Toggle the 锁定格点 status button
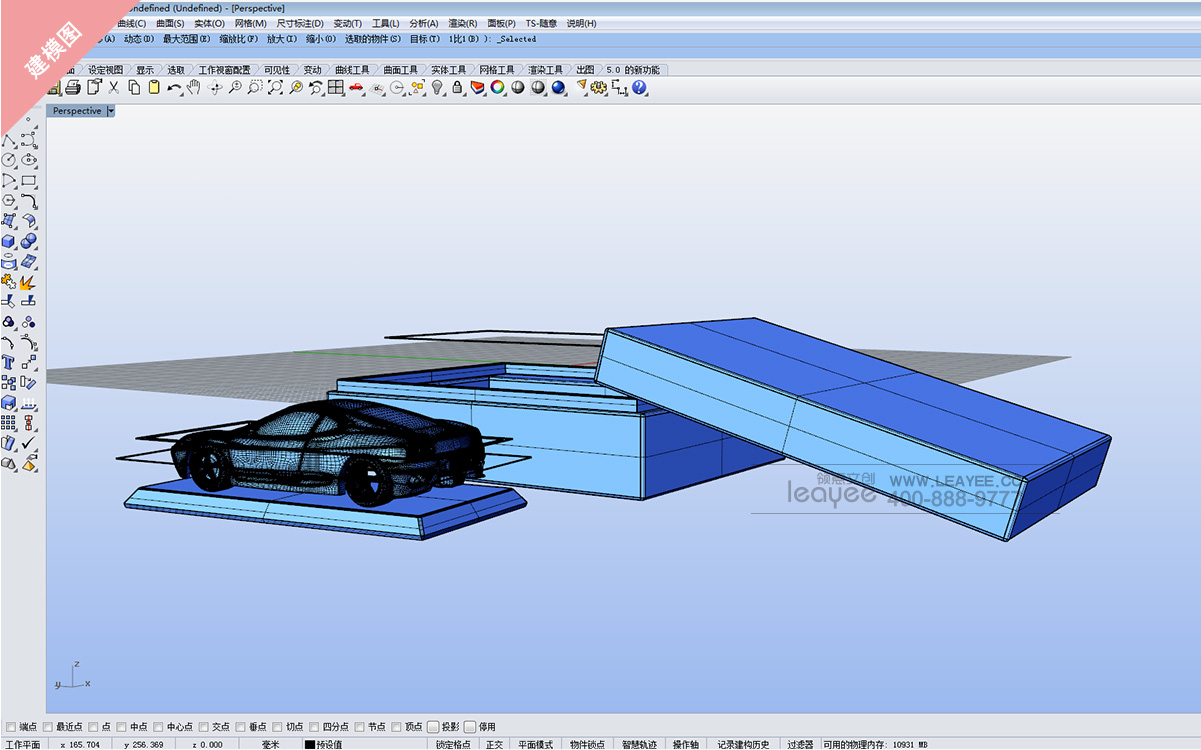The width and height of the screenshot is (1201, 750). (453, 744)
